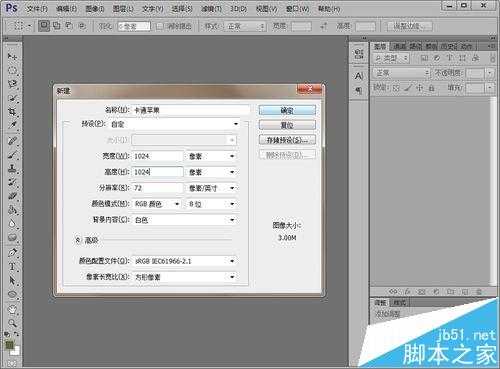Select the Zoom tool

point(12,323)
